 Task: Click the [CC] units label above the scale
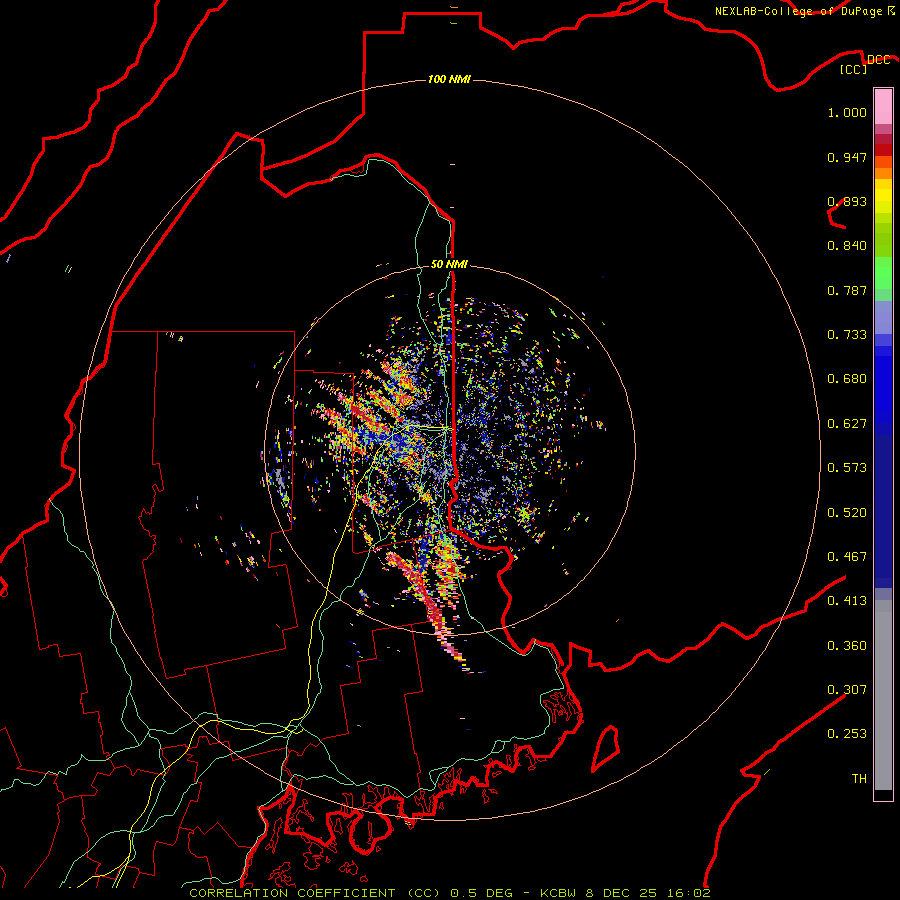(854, 69)
